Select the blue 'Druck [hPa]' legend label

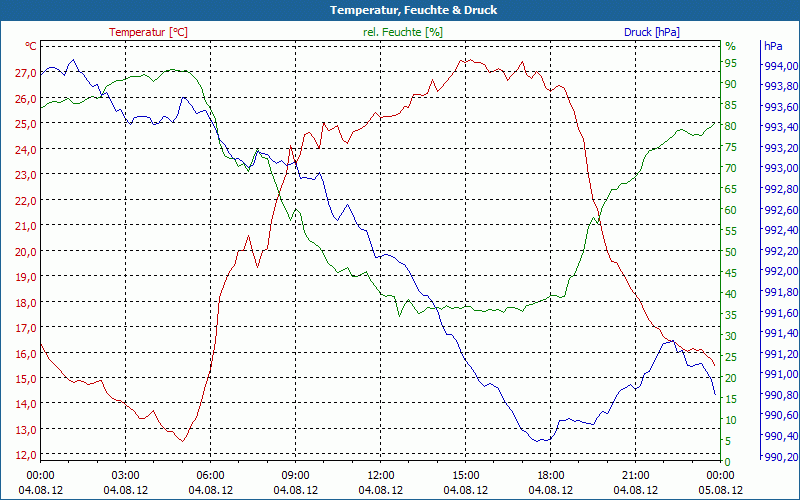pos(652,32)
